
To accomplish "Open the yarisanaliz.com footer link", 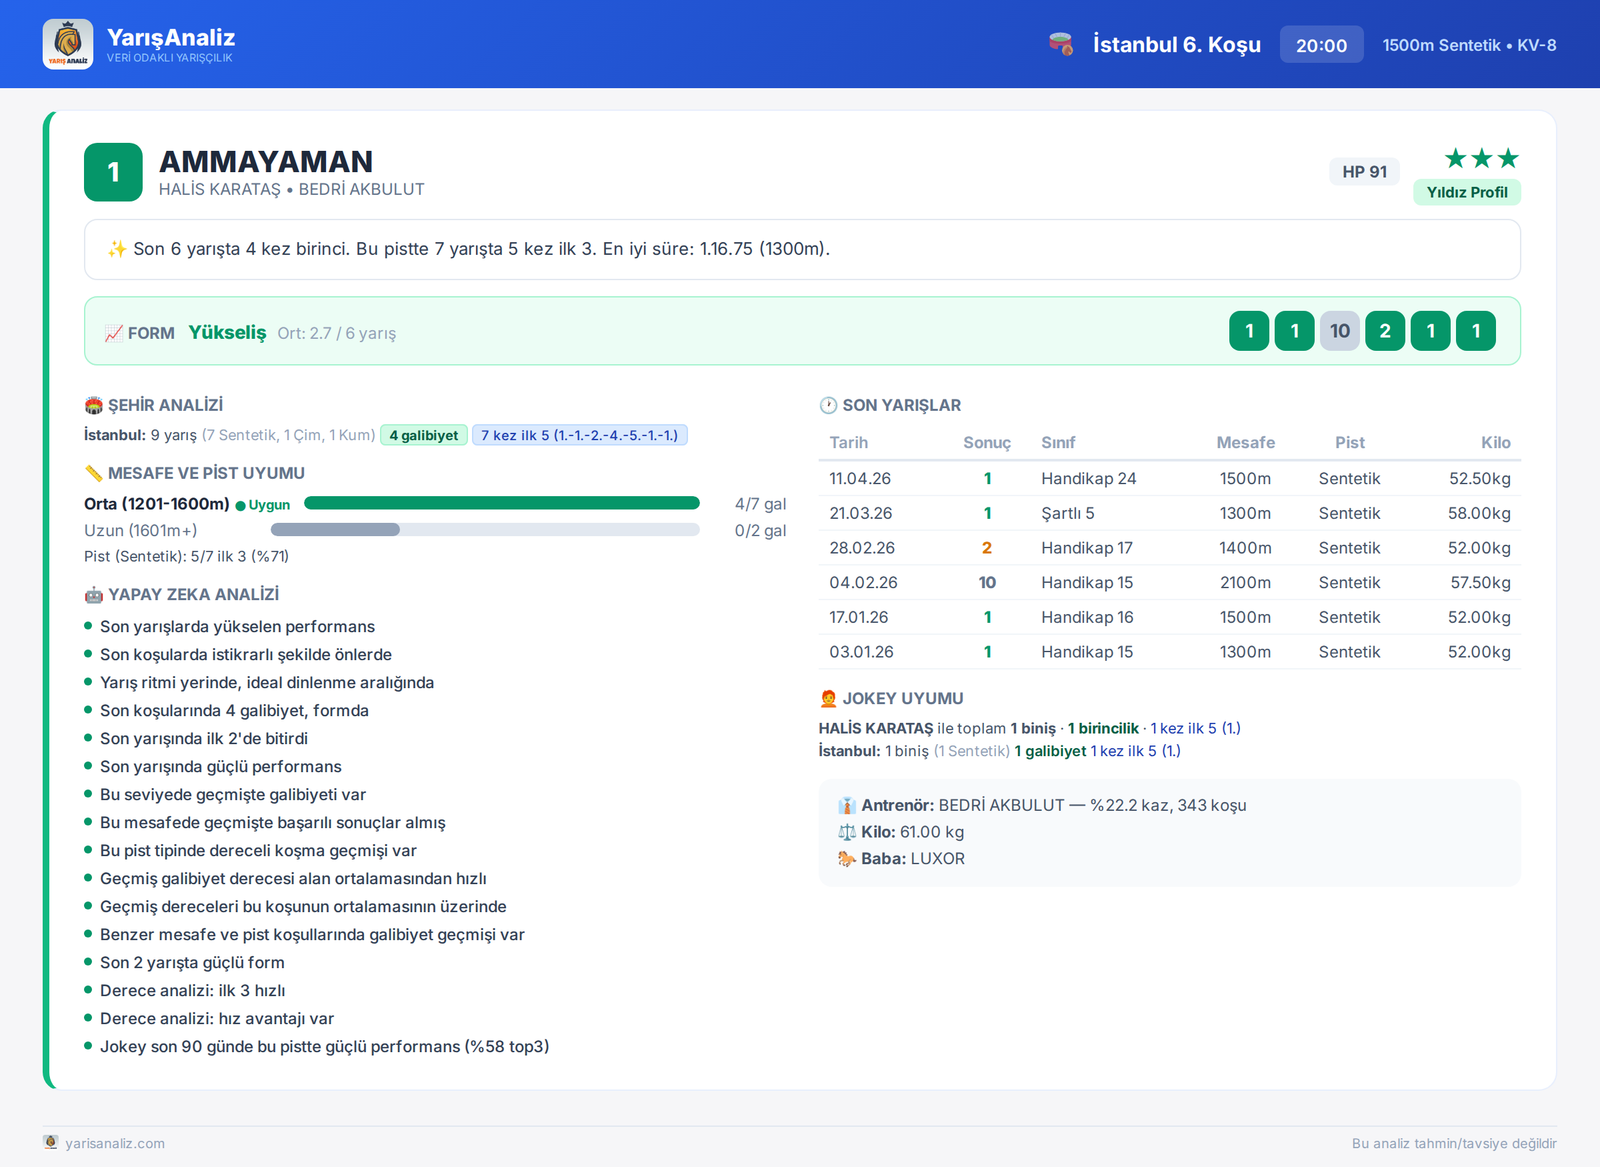I will click(115, 1143).
